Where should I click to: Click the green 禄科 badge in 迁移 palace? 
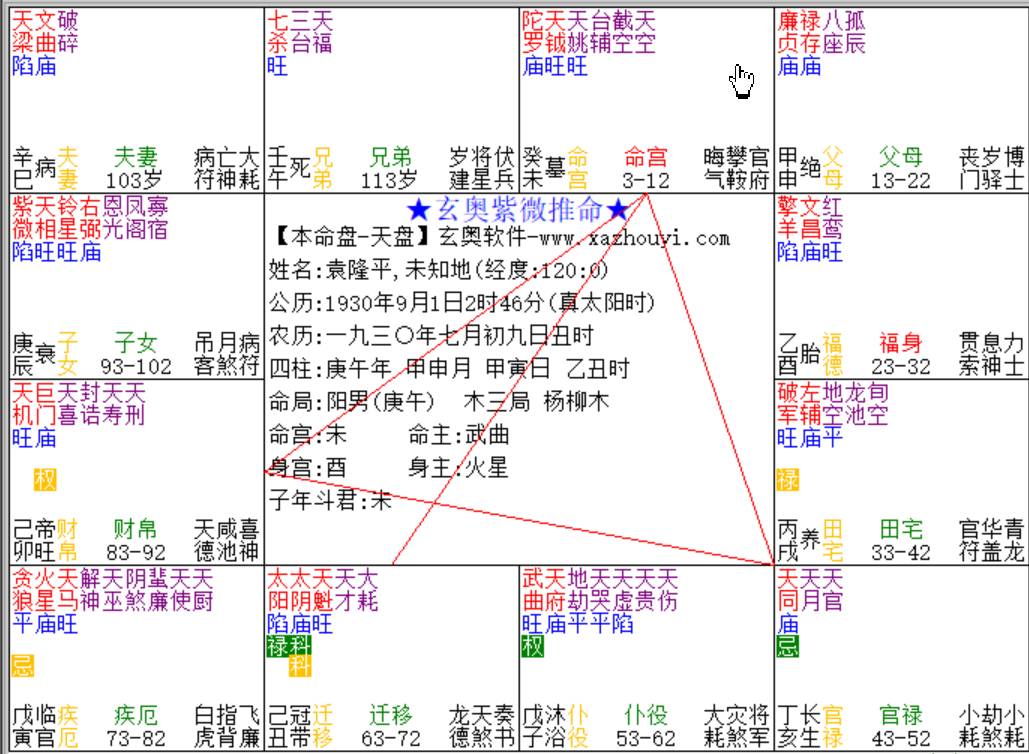289,646
